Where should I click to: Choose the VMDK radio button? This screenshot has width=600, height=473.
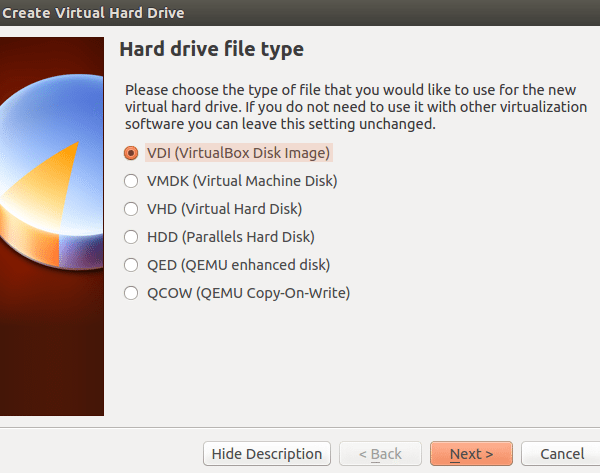130,181
